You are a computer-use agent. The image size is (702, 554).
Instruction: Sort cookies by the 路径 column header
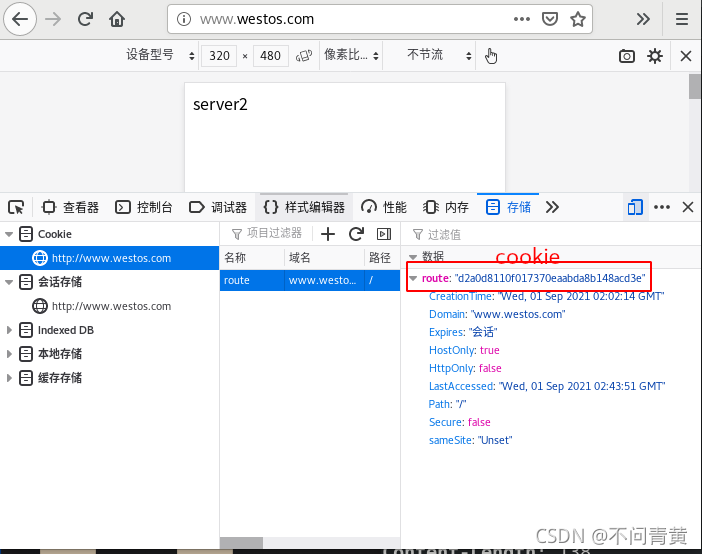[x=382, y=258]
